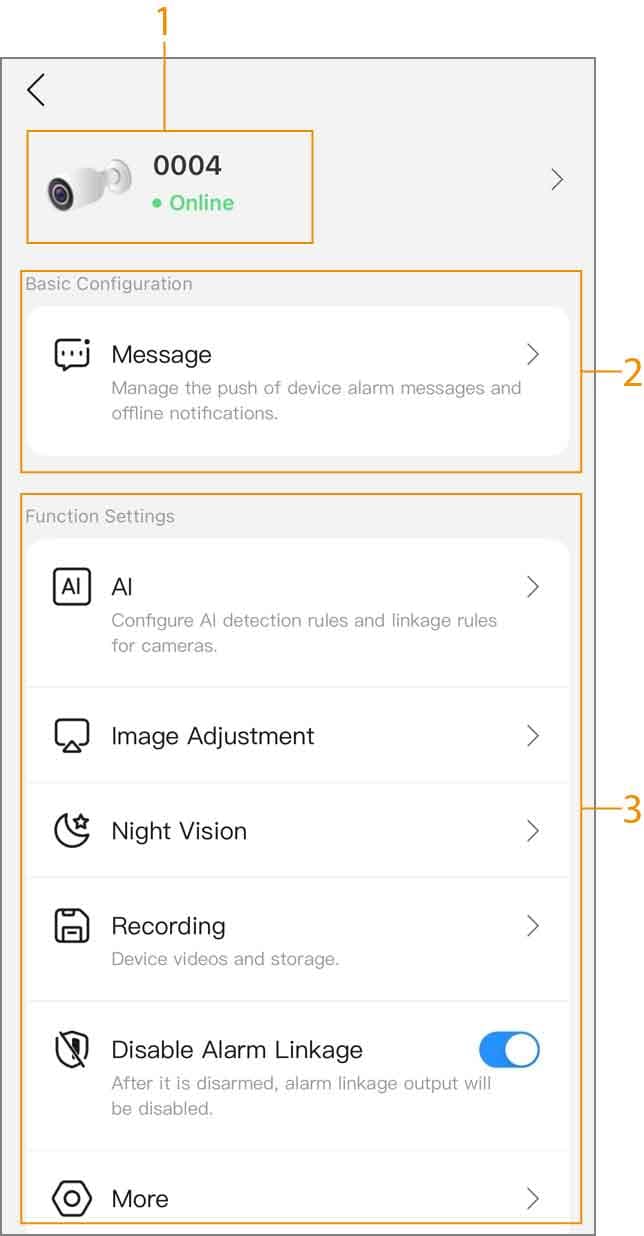Expand device details chevron next to 0004
Screen dimensions: 644x1236
(558, 180)
